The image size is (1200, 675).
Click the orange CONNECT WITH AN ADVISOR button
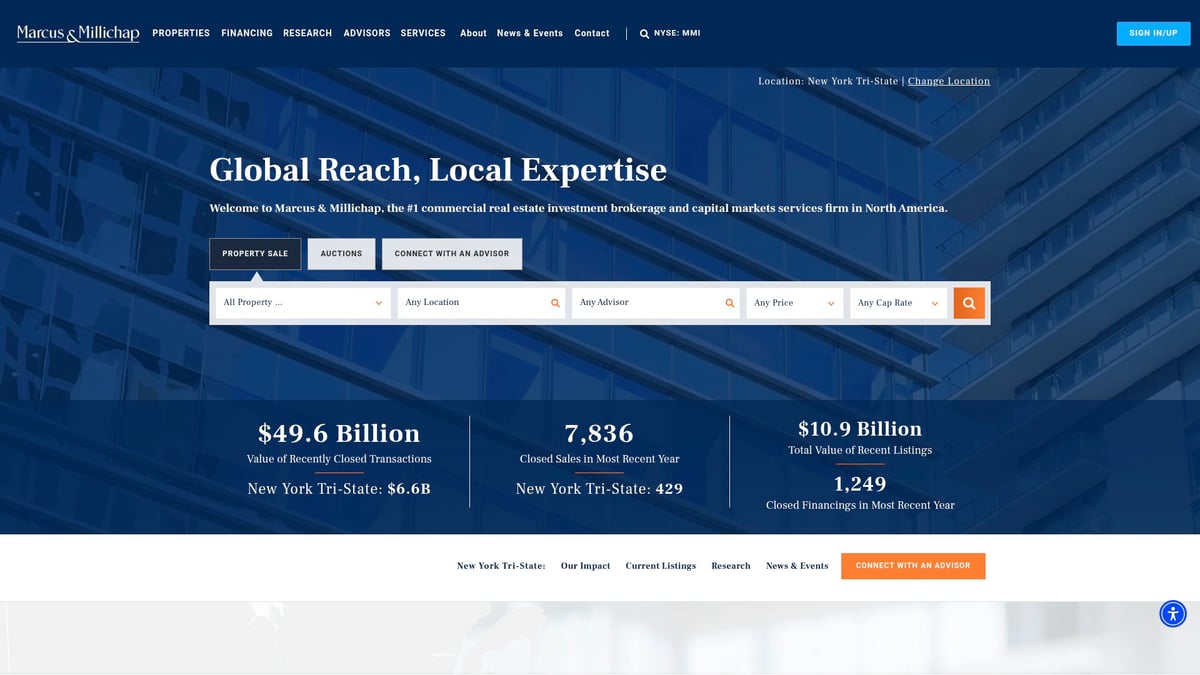click(913, 565)
